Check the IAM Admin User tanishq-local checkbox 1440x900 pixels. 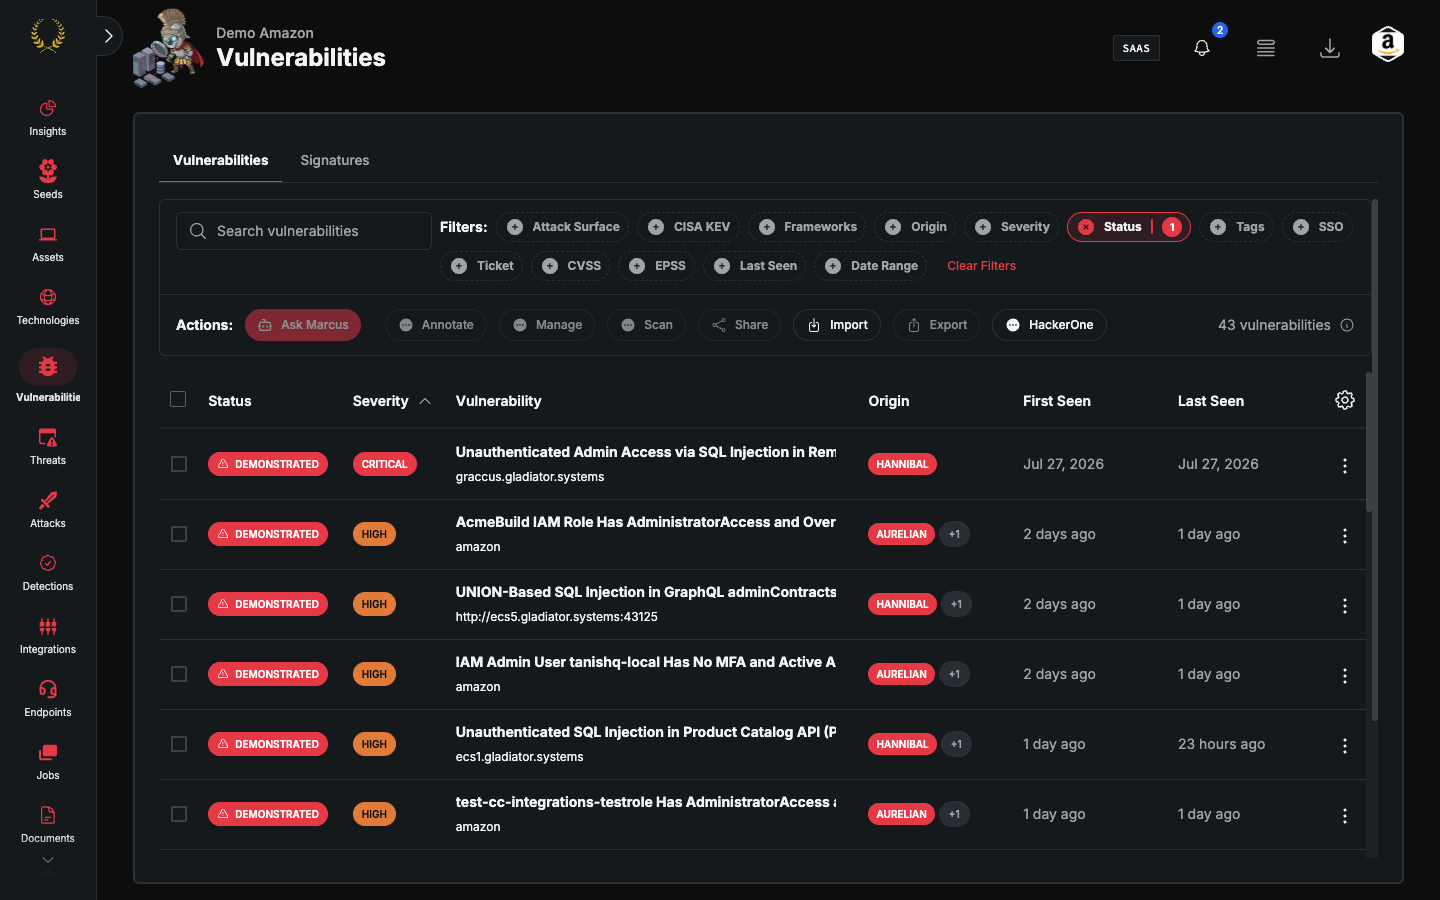[179, 674]
